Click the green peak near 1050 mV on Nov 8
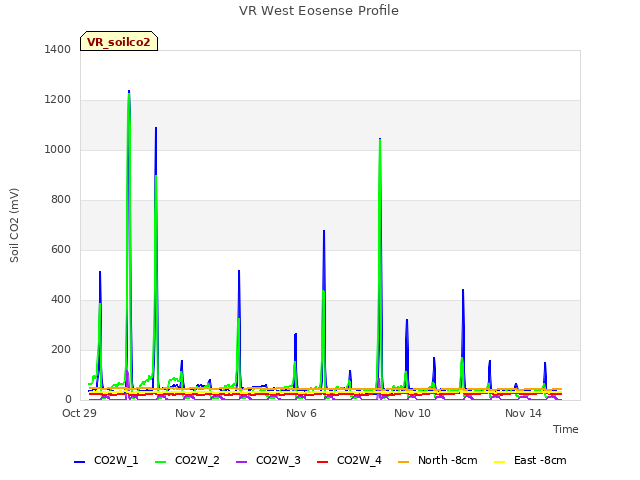Viewport: 640px width, 480px height. [x=380, y=140]
